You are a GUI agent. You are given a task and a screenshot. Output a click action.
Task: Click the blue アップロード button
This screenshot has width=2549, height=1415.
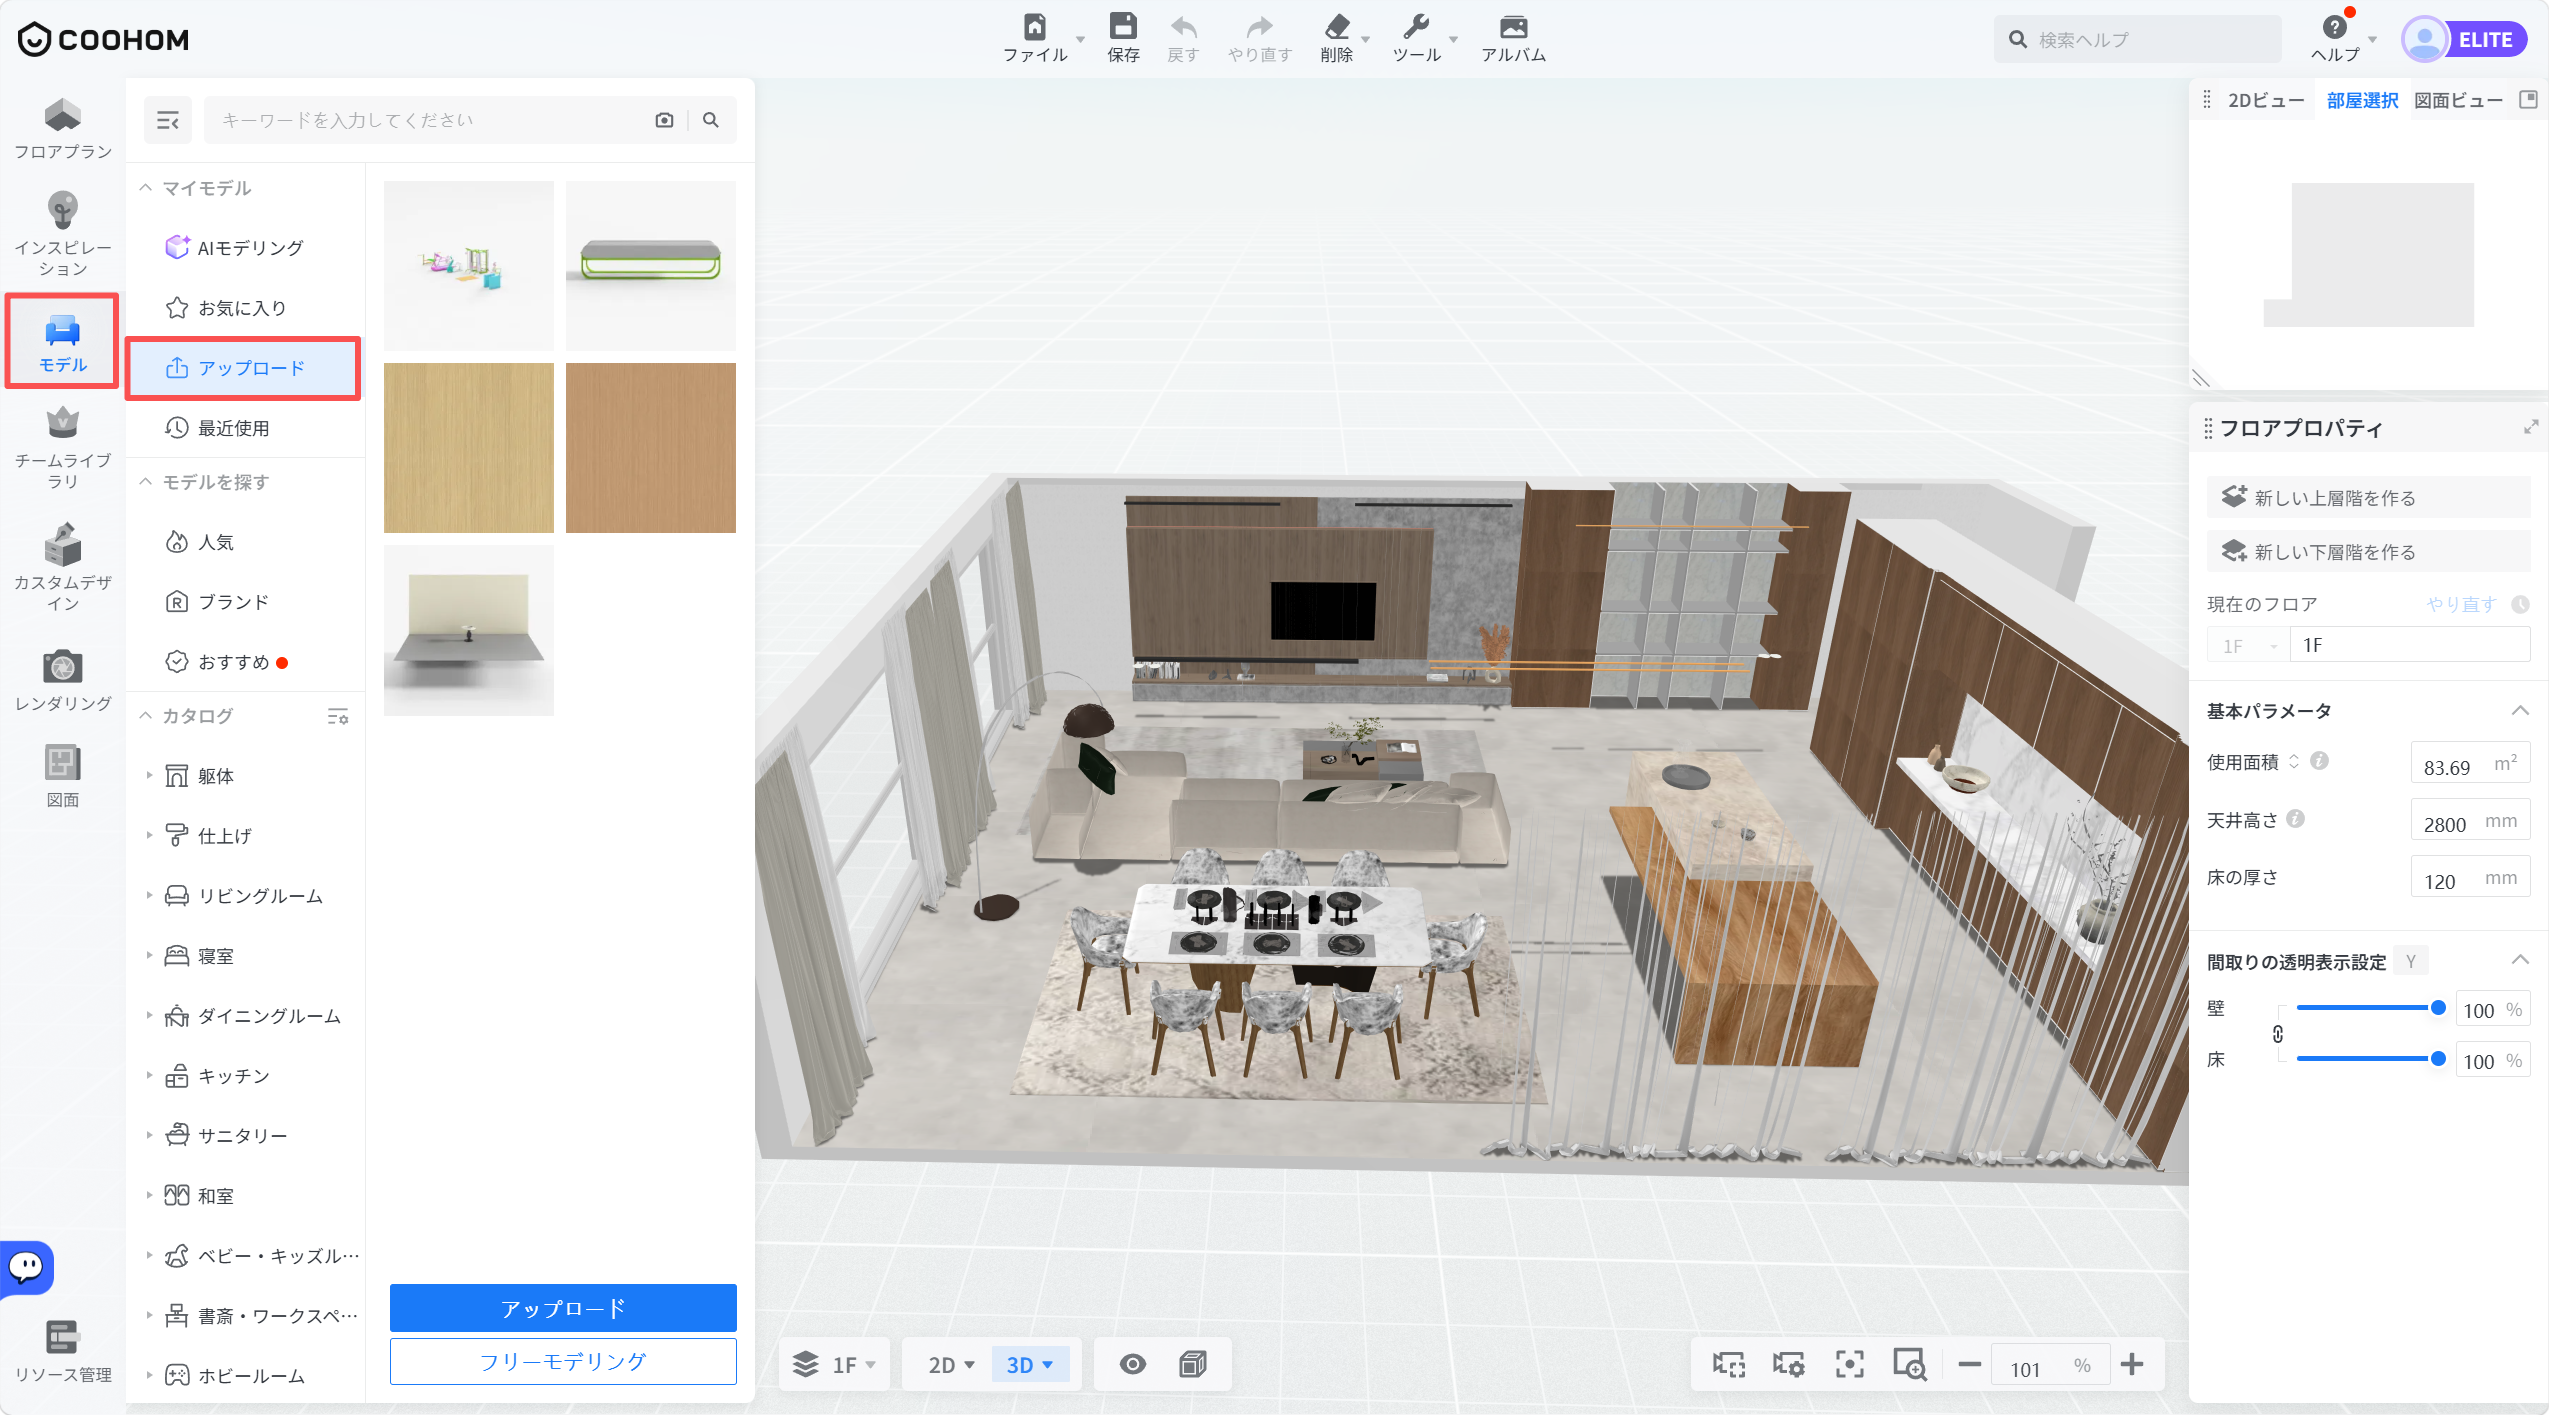(x=563, y=1308)
